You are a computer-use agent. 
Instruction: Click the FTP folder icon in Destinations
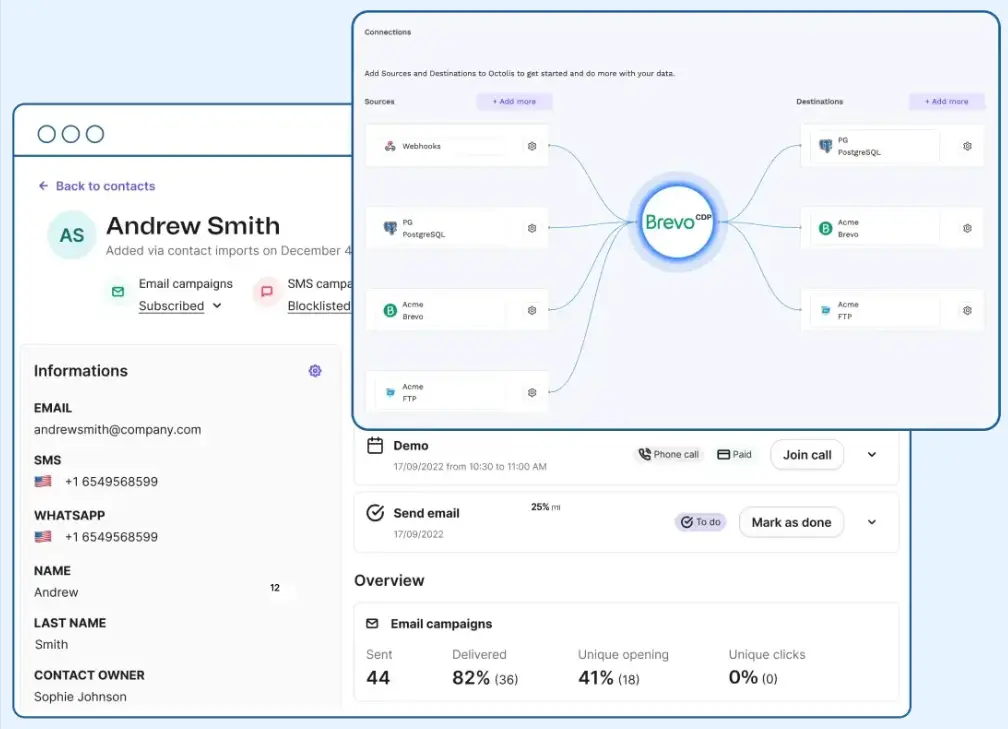coord(825,310)
